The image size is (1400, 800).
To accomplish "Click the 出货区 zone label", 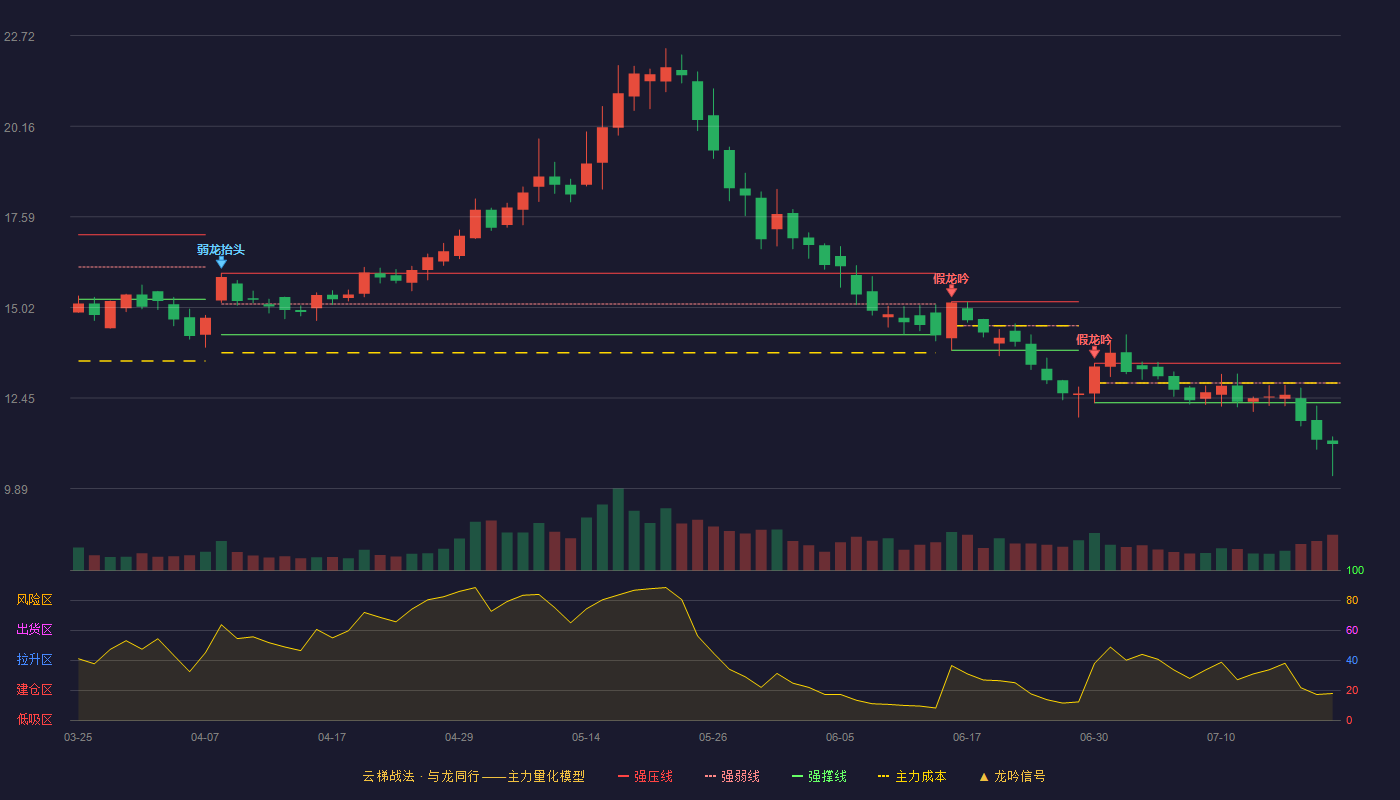I will 35,630.
